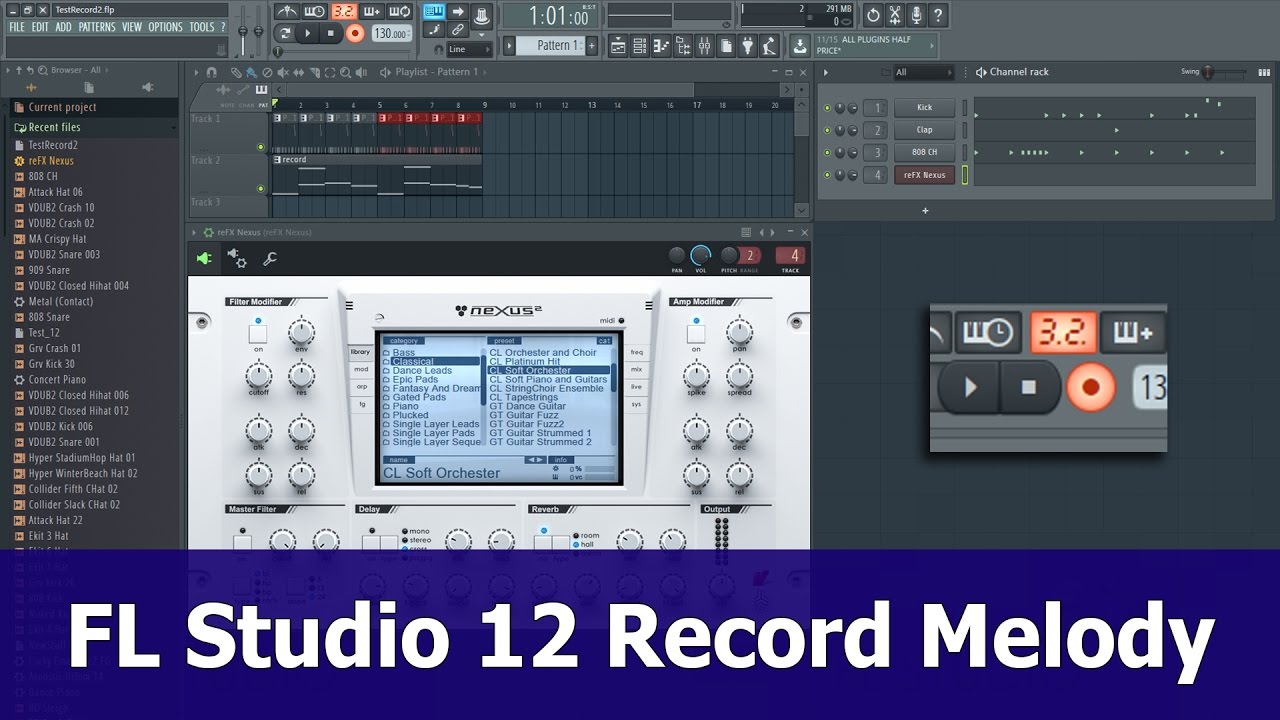This screenshot has height=720, width=1280.
Task: Mute the Clap channel LED
Action: (827, 130)
